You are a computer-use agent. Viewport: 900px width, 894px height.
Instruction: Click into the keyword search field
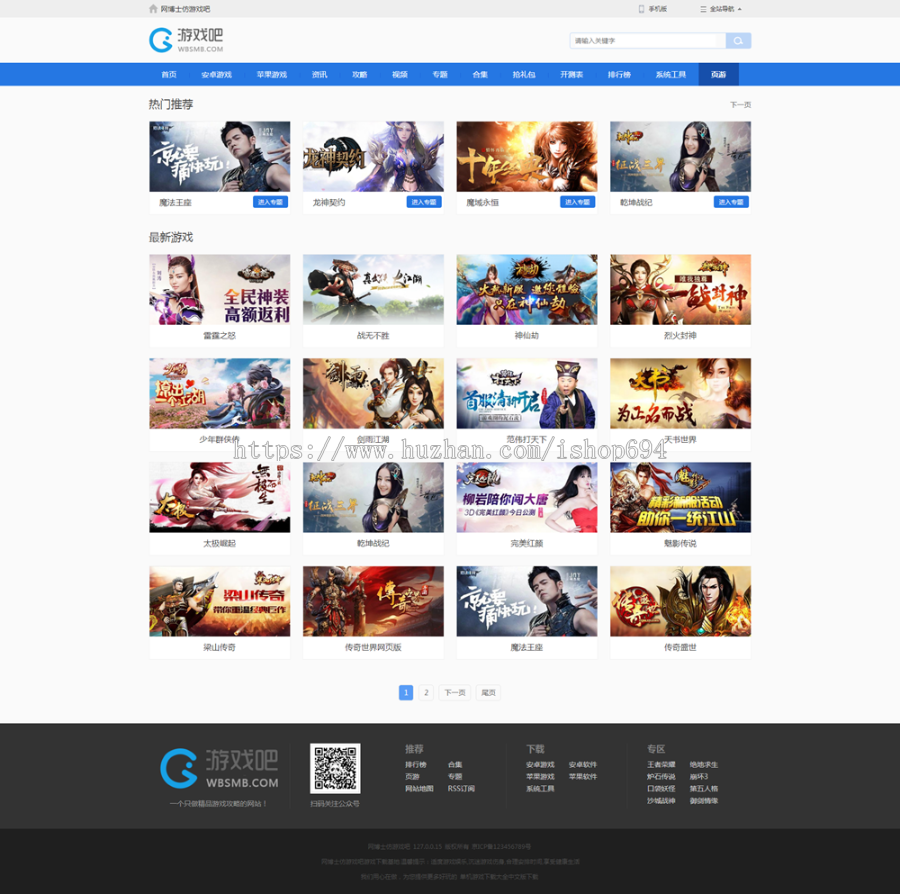click(647, 41)
